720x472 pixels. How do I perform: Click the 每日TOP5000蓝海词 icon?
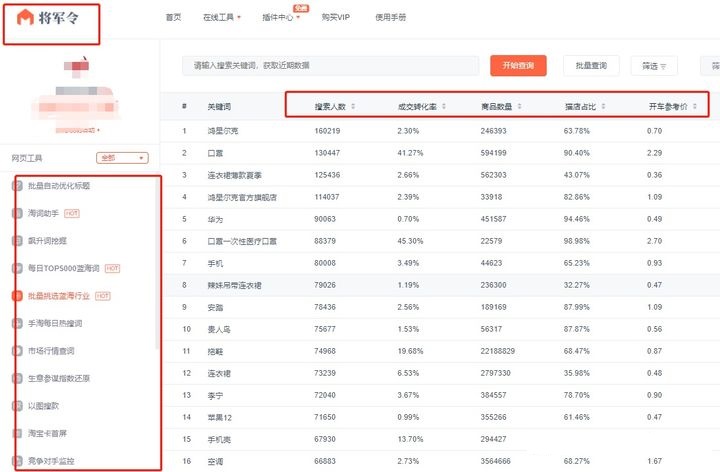(x=18, y=268)
